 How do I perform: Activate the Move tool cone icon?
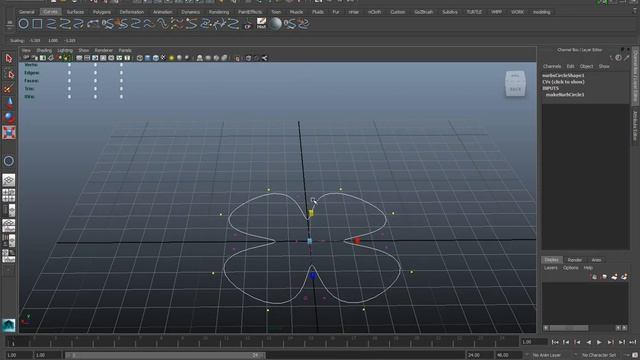coord(9,102)
